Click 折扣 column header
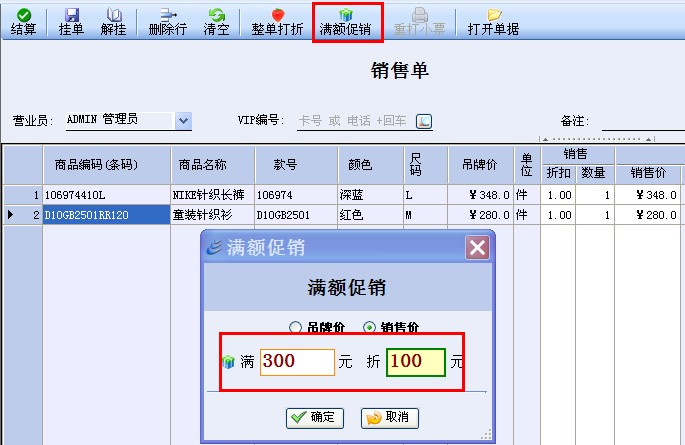This screenshot has height=445, width=685. tap(558, 174)
